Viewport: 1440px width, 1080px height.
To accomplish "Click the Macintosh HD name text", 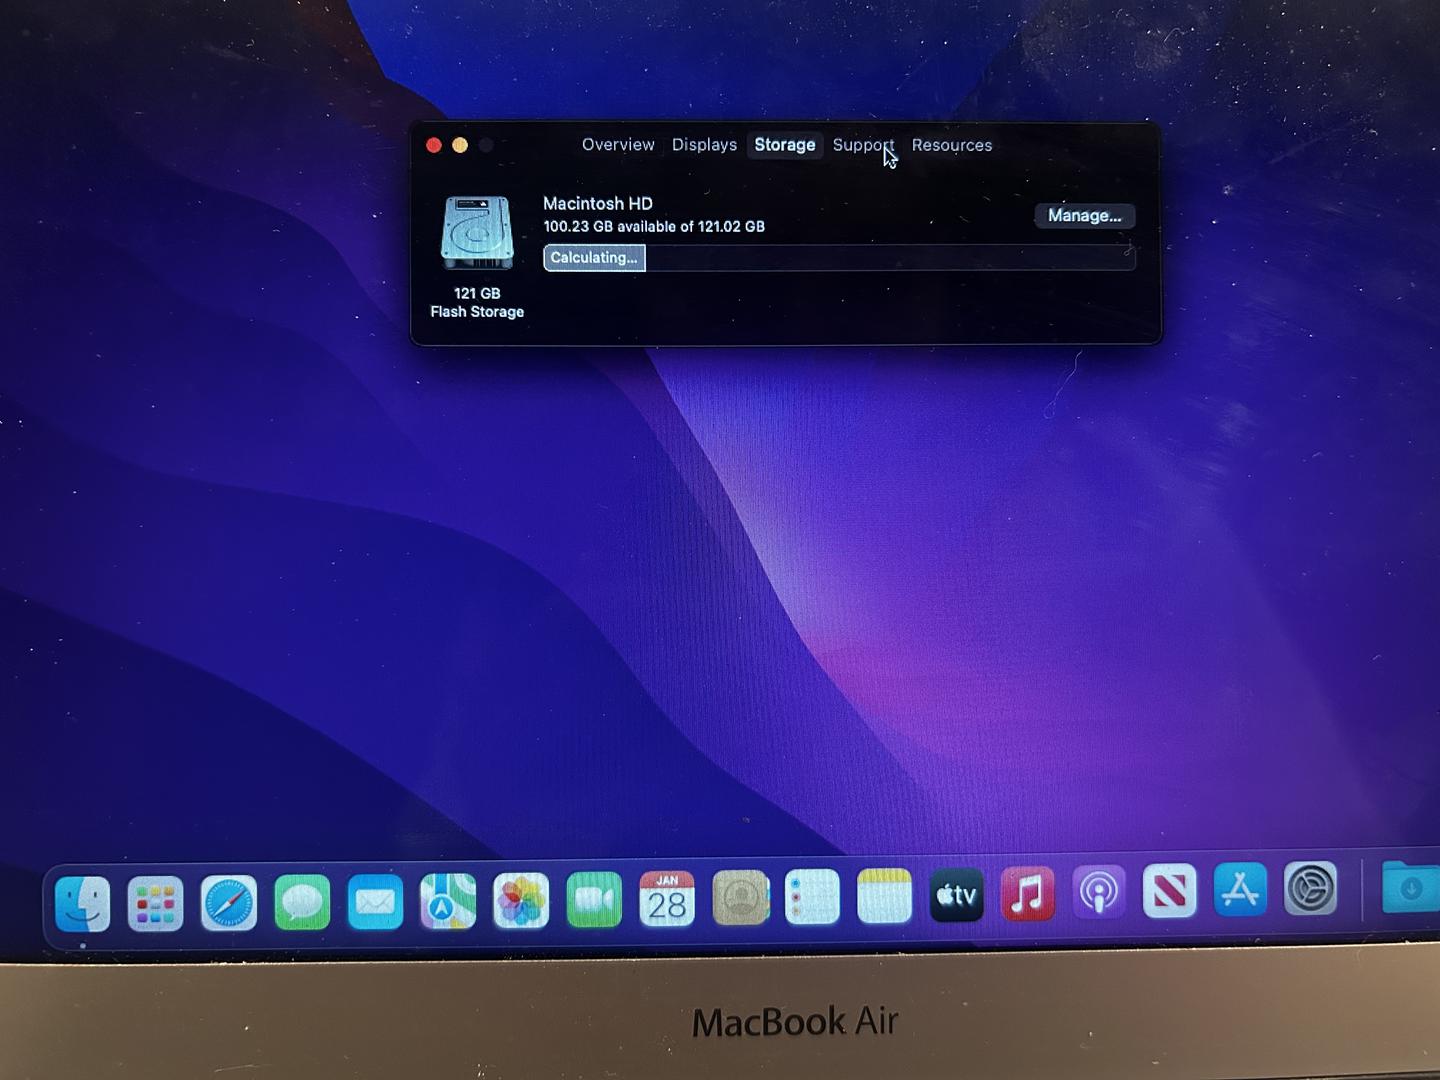I will tap(598, 203).
